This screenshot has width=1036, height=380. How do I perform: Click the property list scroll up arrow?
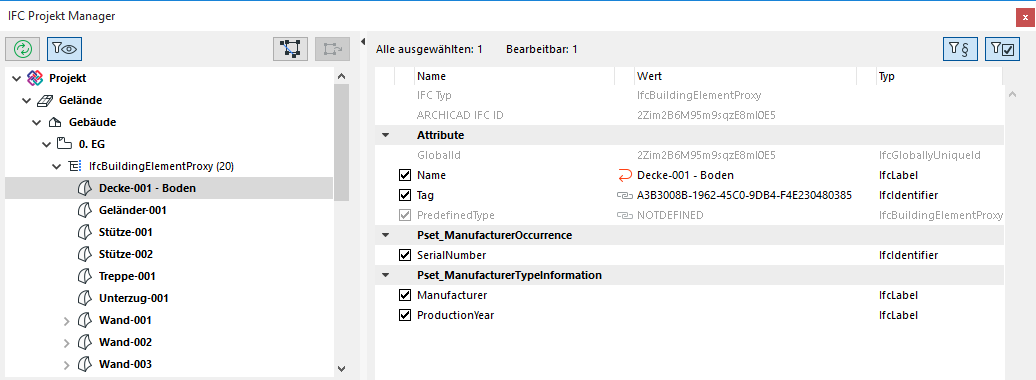point(1012,95)
